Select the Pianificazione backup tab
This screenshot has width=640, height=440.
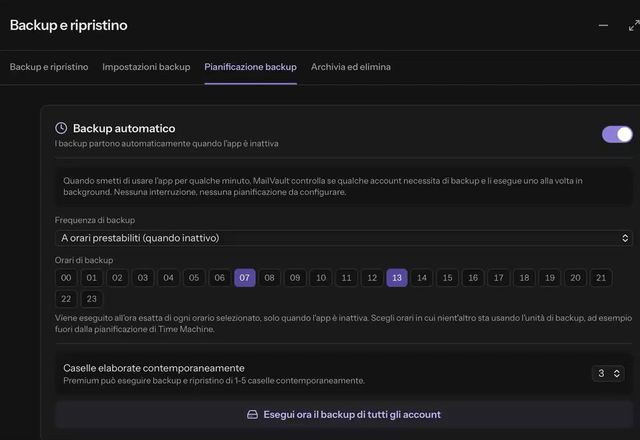(251, 67)
